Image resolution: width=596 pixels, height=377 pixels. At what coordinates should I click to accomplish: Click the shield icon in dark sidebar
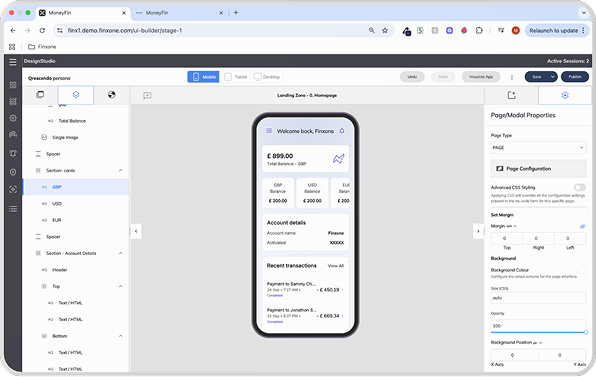coord(13,172)
